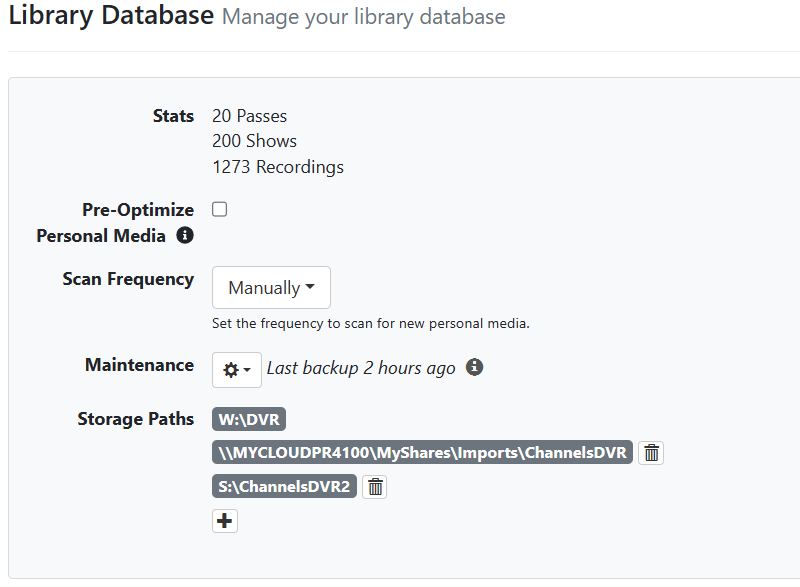Open the Maintenance gear menu
This screenshot has height=587, width=800.
pos(237,369)
